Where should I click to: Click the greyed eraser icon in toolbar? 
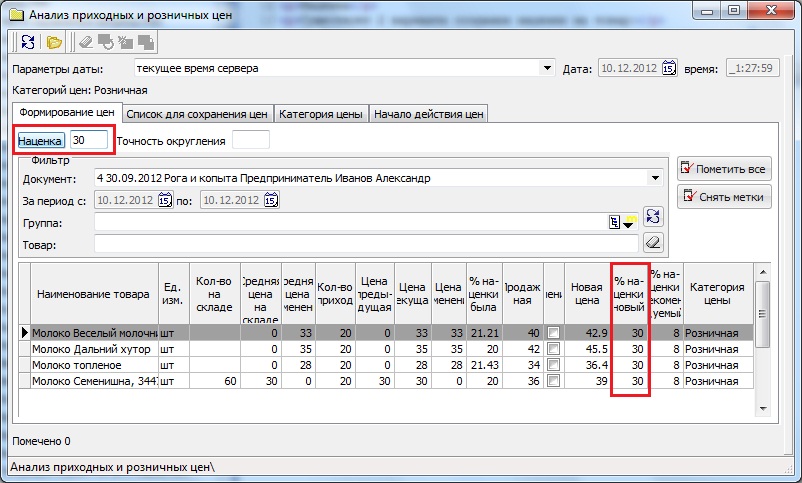[x=86, y=42]
